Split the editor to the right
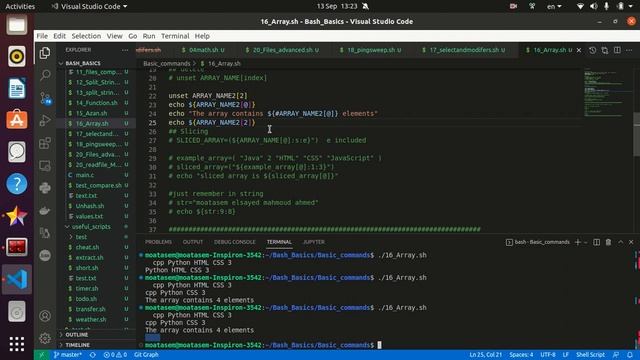Image resolution: width=640 pixels, height=360 pixels. click(617, 50)
